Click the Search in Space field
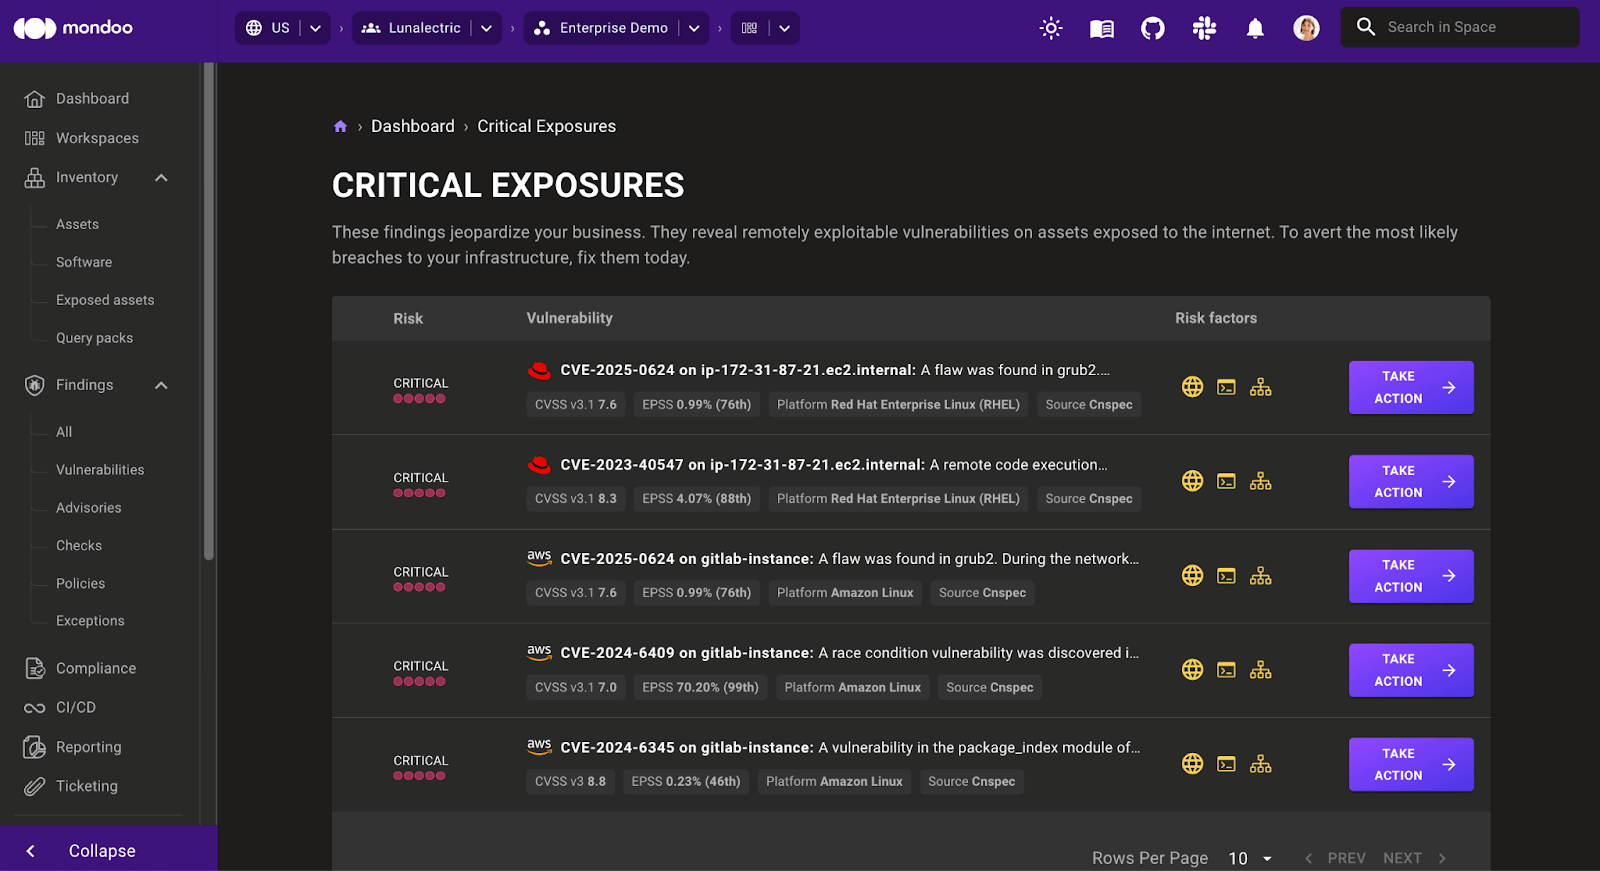The width and height of the screenshot is (1600, 871). click(1470, 27)
